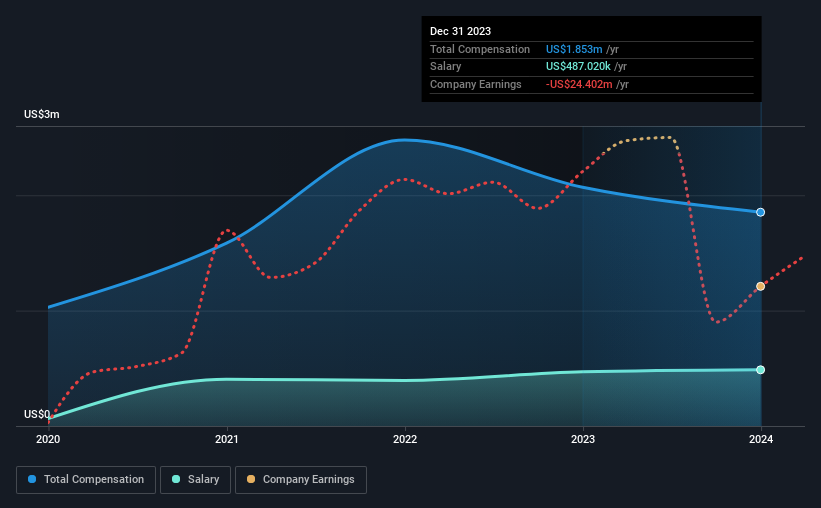The width and height of the screenshot is (821, 508).
Task: Toggle the Company Earnings legend button
Action: [301, 480]
